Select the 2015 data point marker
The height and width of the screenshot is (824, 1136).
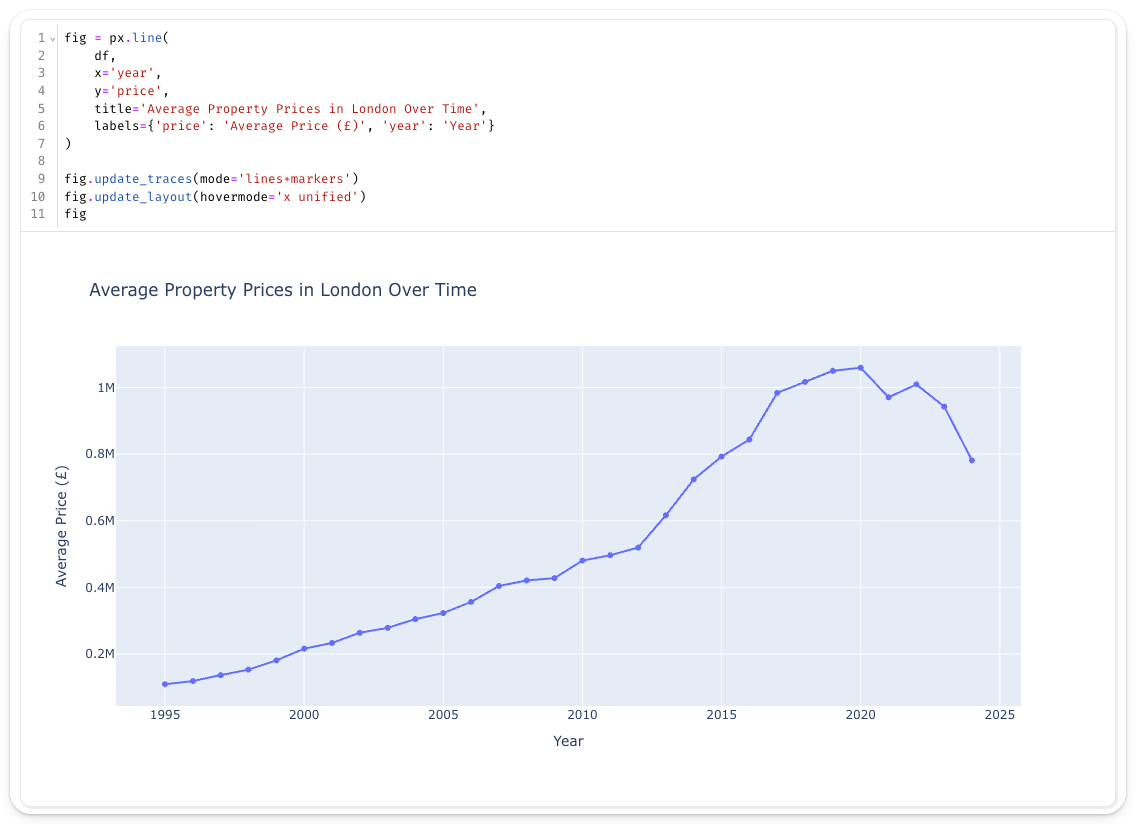(721, 457)
